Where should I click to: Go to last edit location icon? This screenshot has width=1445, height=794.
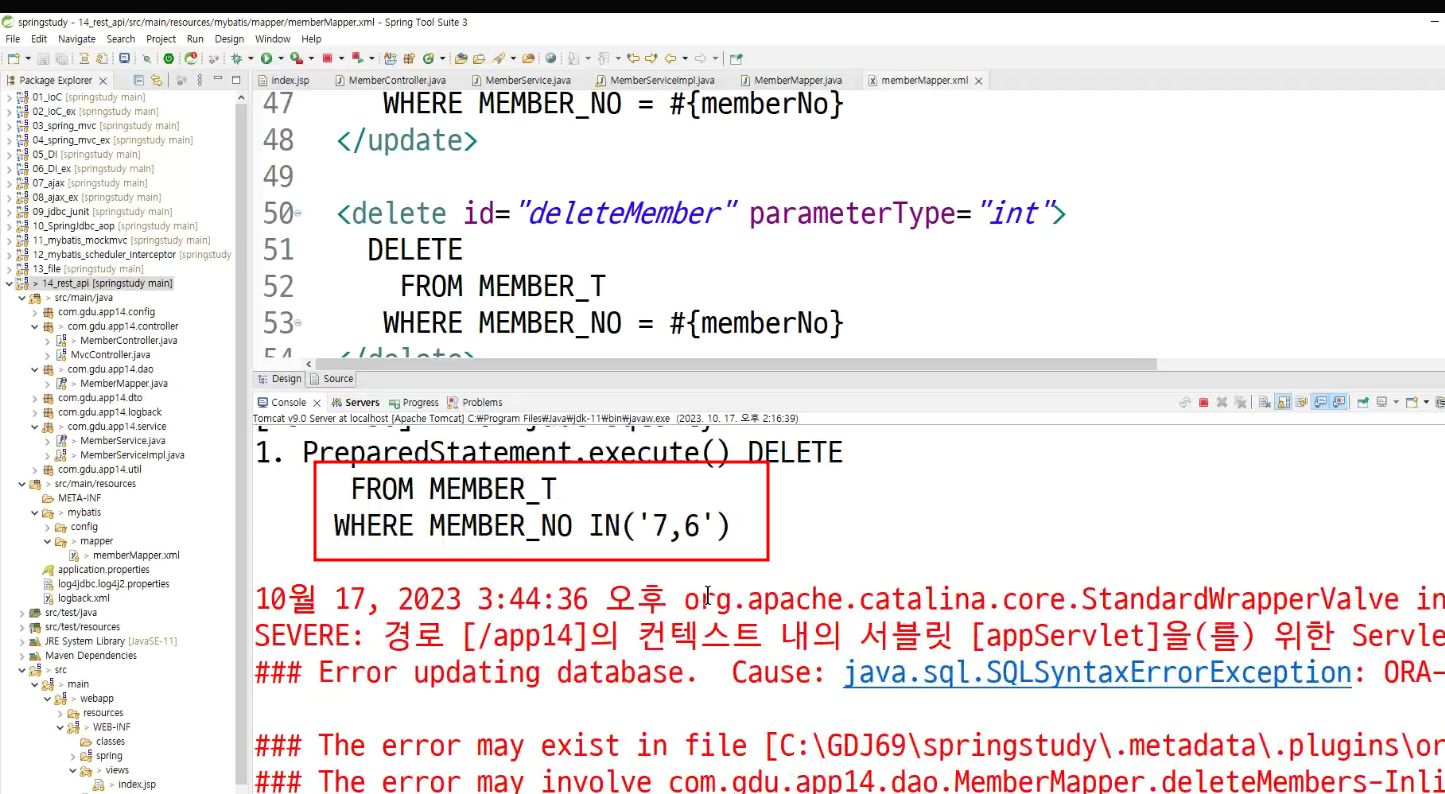click(634, 59)
